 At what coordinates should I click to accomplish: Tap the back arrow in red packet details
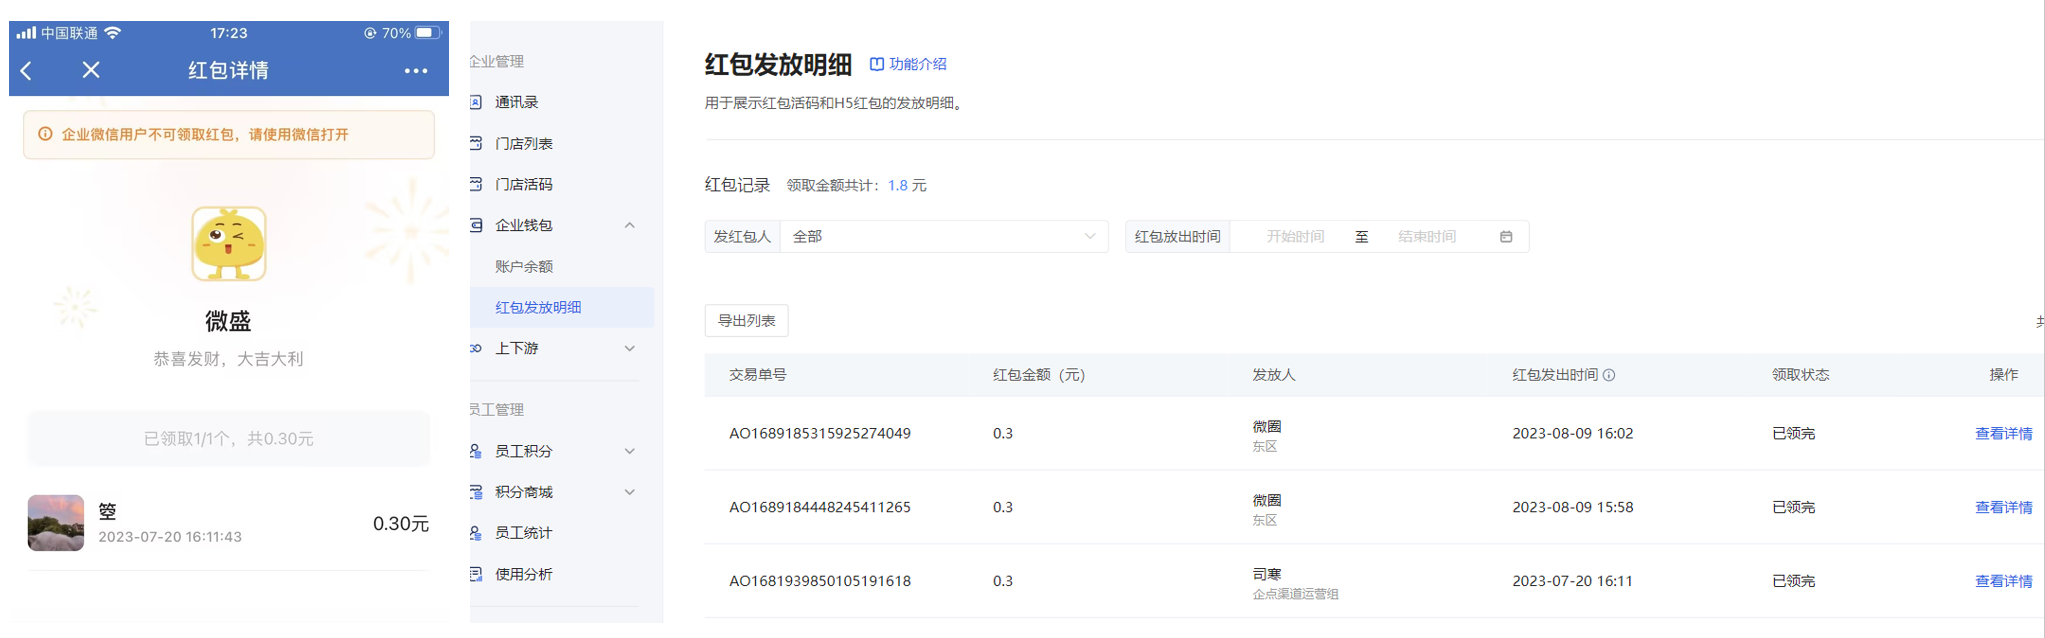tap(27, 70)
